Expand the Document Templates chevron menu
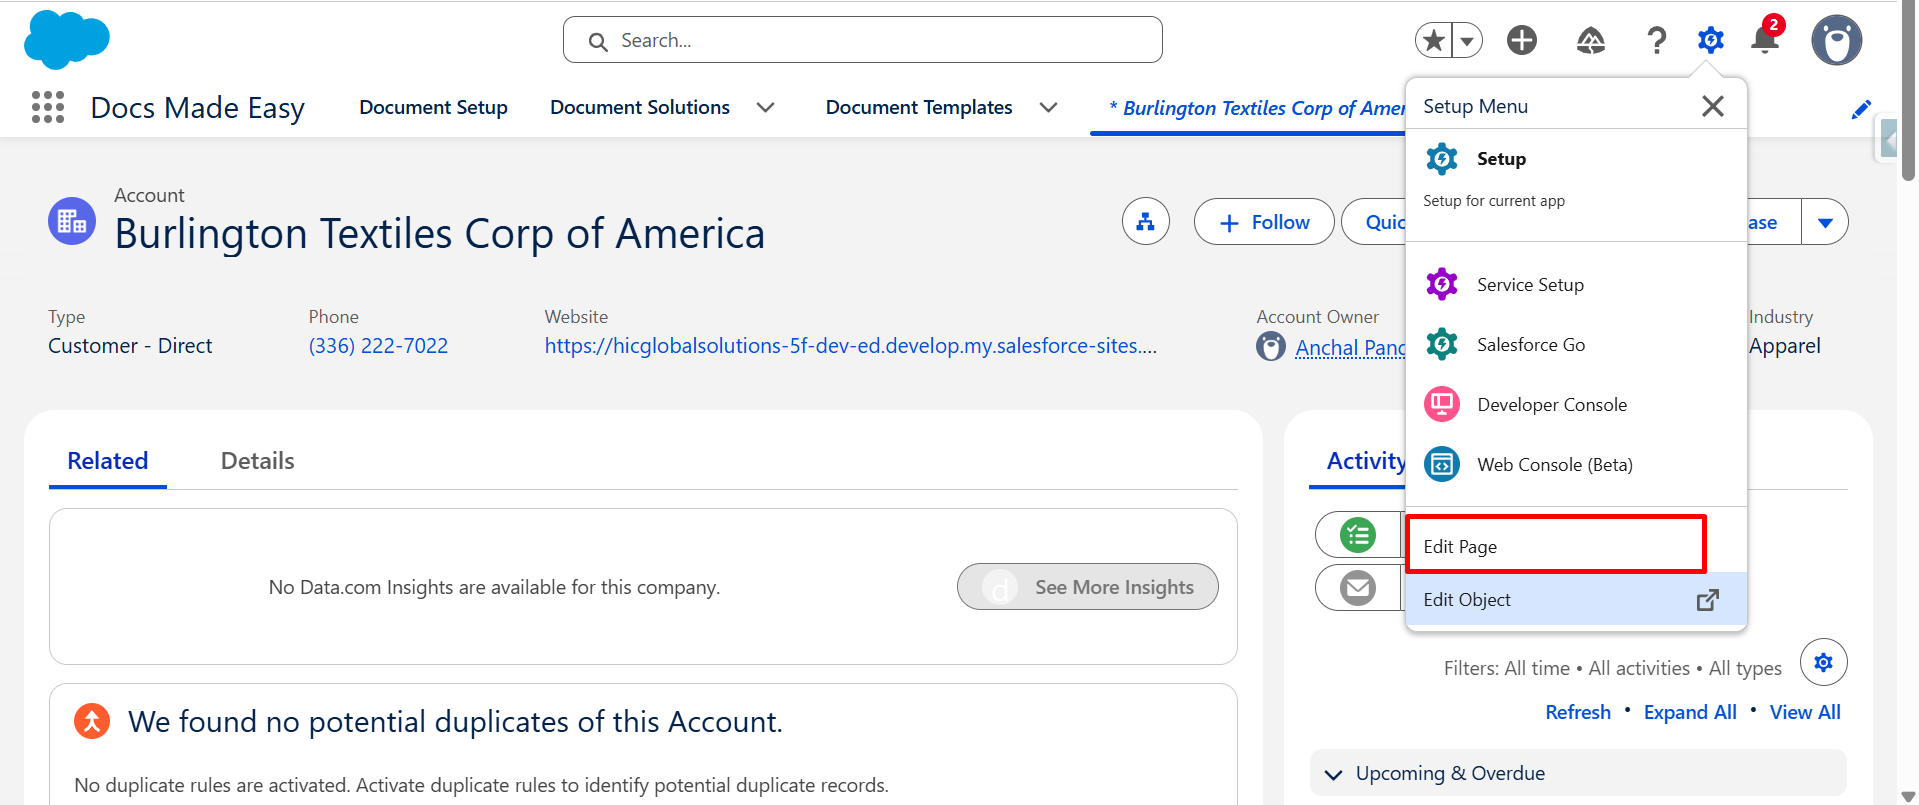Screen dimensions: 1919x805 tap(1048, 107)
